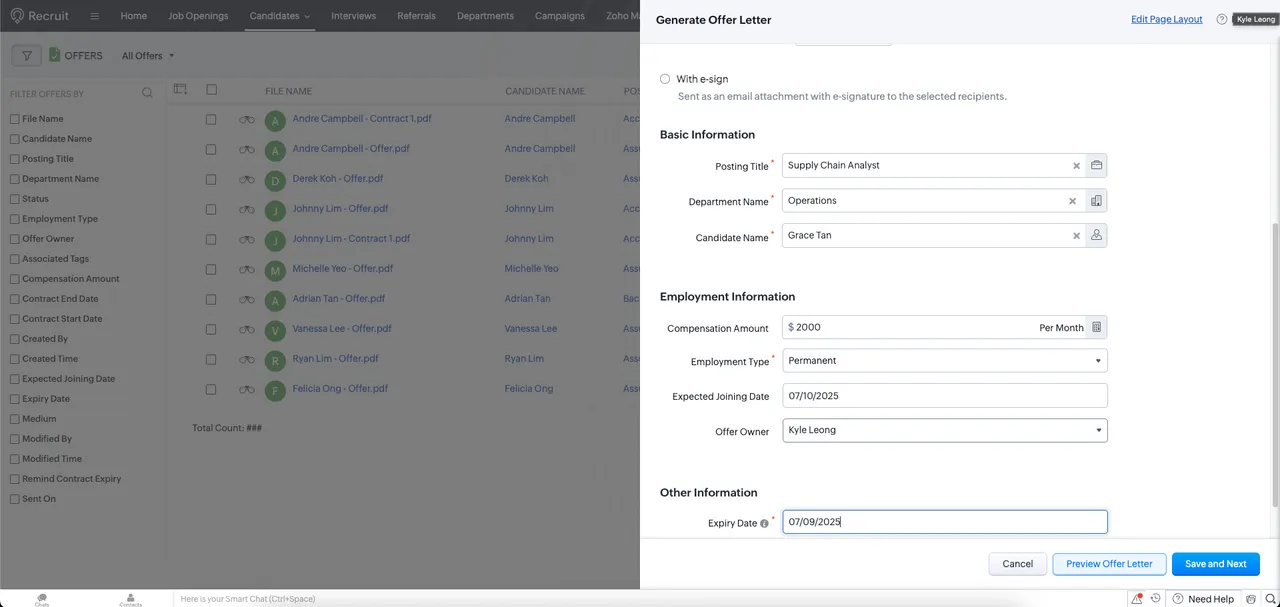Check the Sent On filter checkbox
The width and height of the screenshot is (1280, 607).
pos(14,499)
